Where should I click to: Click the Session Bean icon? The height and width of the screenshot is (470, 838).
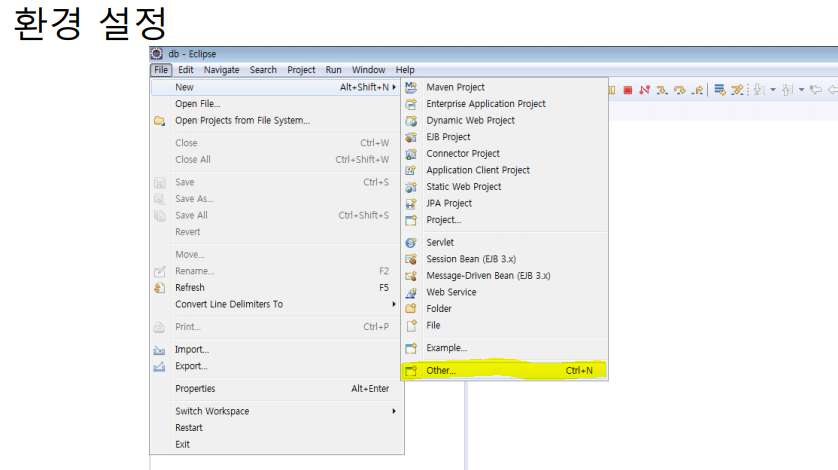pos(411,259)
